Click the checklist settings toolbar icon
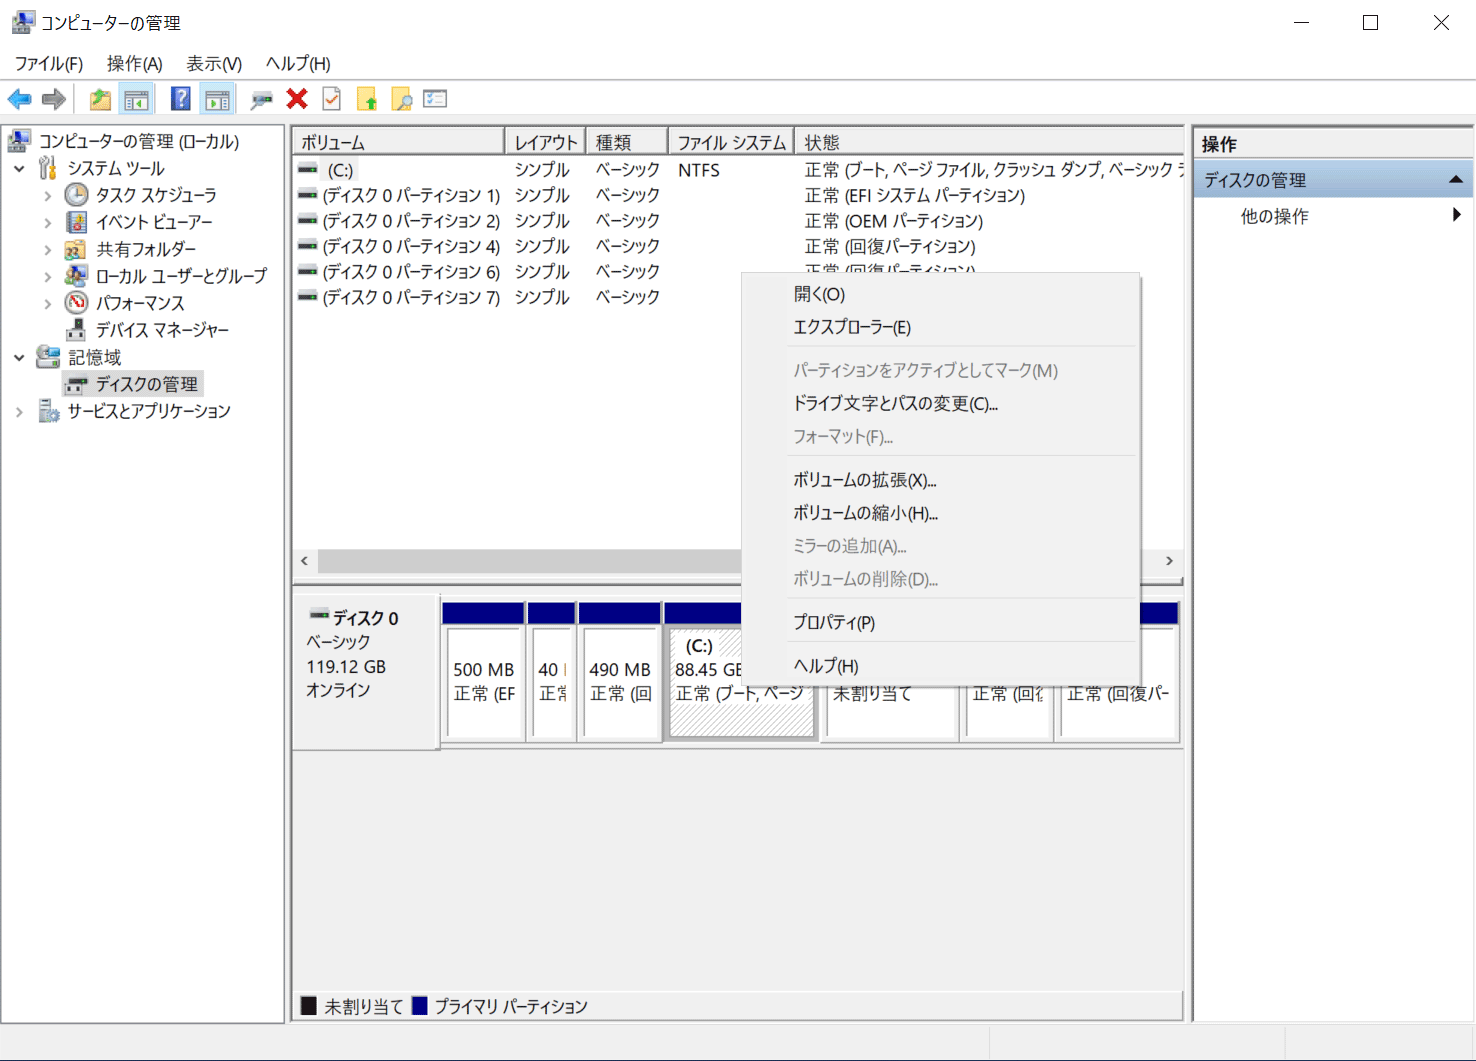The height and width of the screenshot is (1061, 1476). [x=435, y=99]
